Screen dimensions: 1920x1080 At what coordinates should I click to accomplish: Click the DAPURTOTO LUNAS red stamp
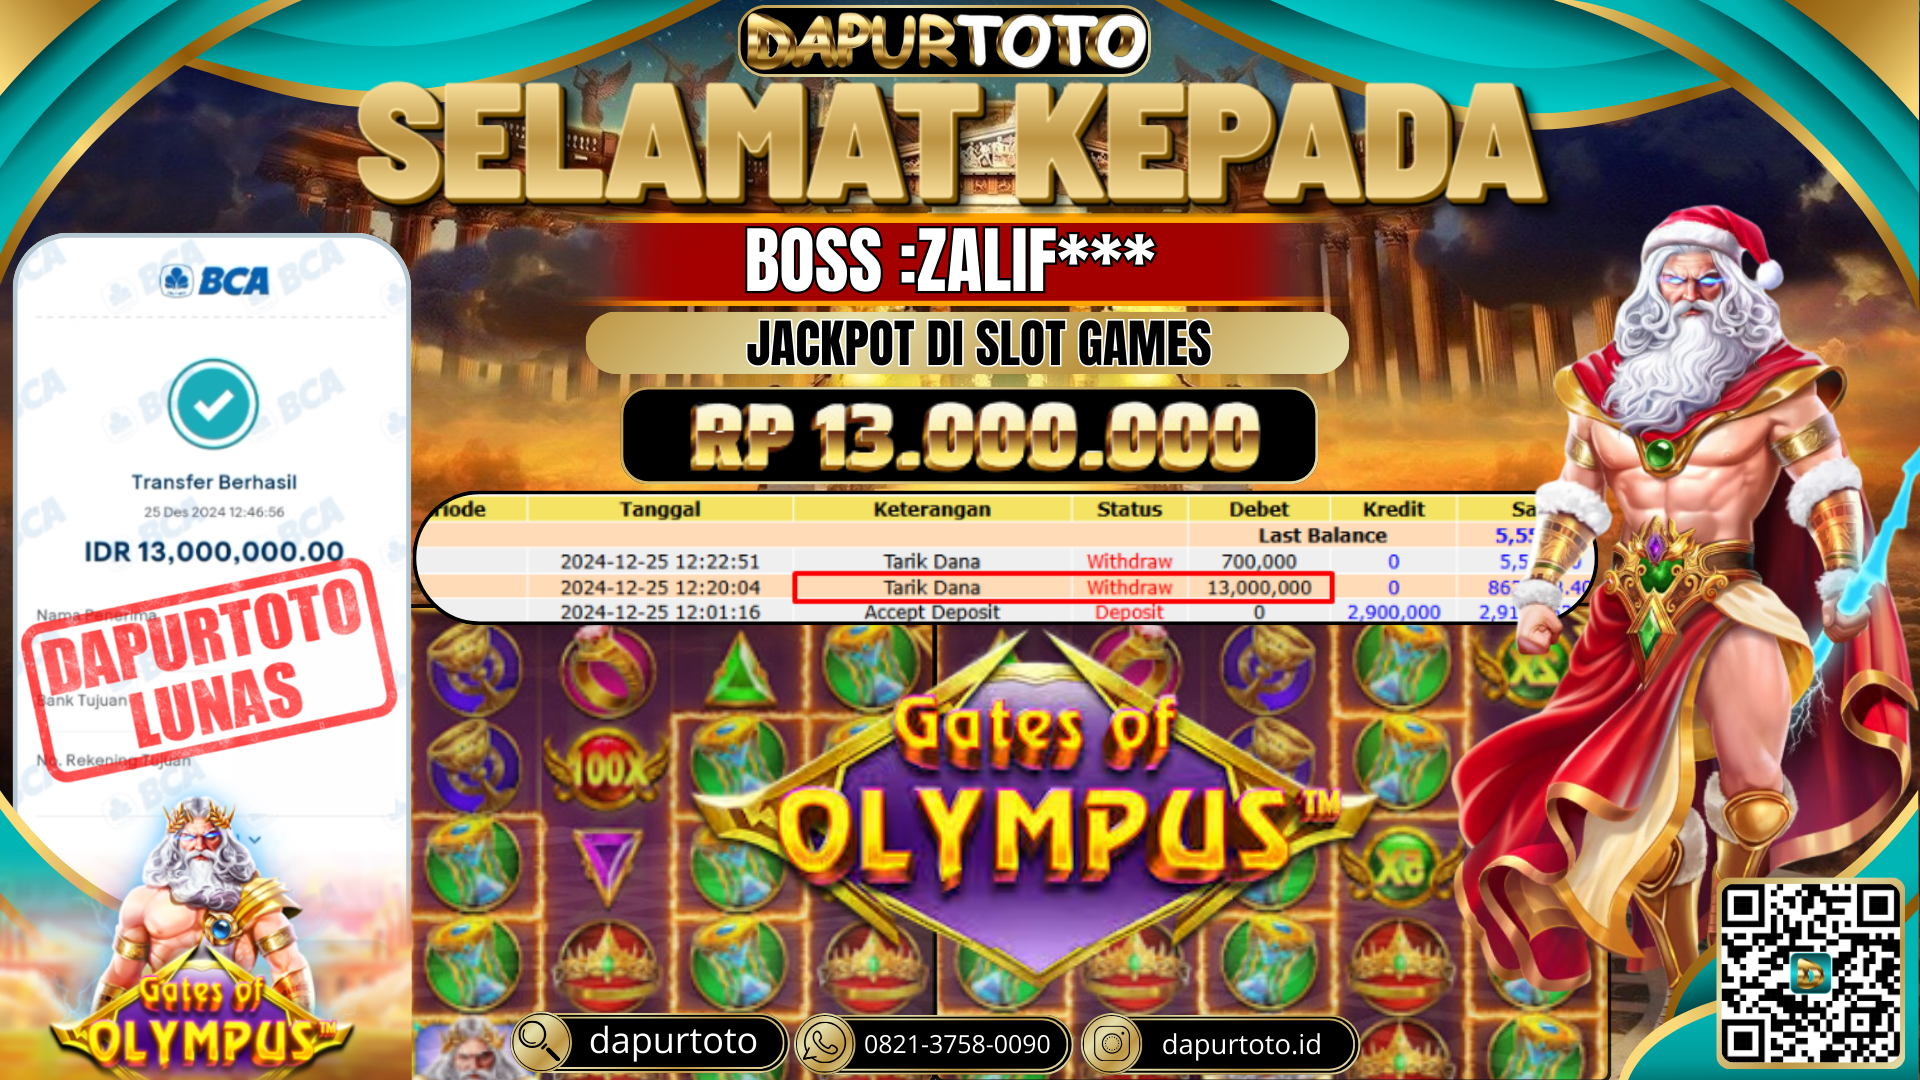tap(210, 668)
